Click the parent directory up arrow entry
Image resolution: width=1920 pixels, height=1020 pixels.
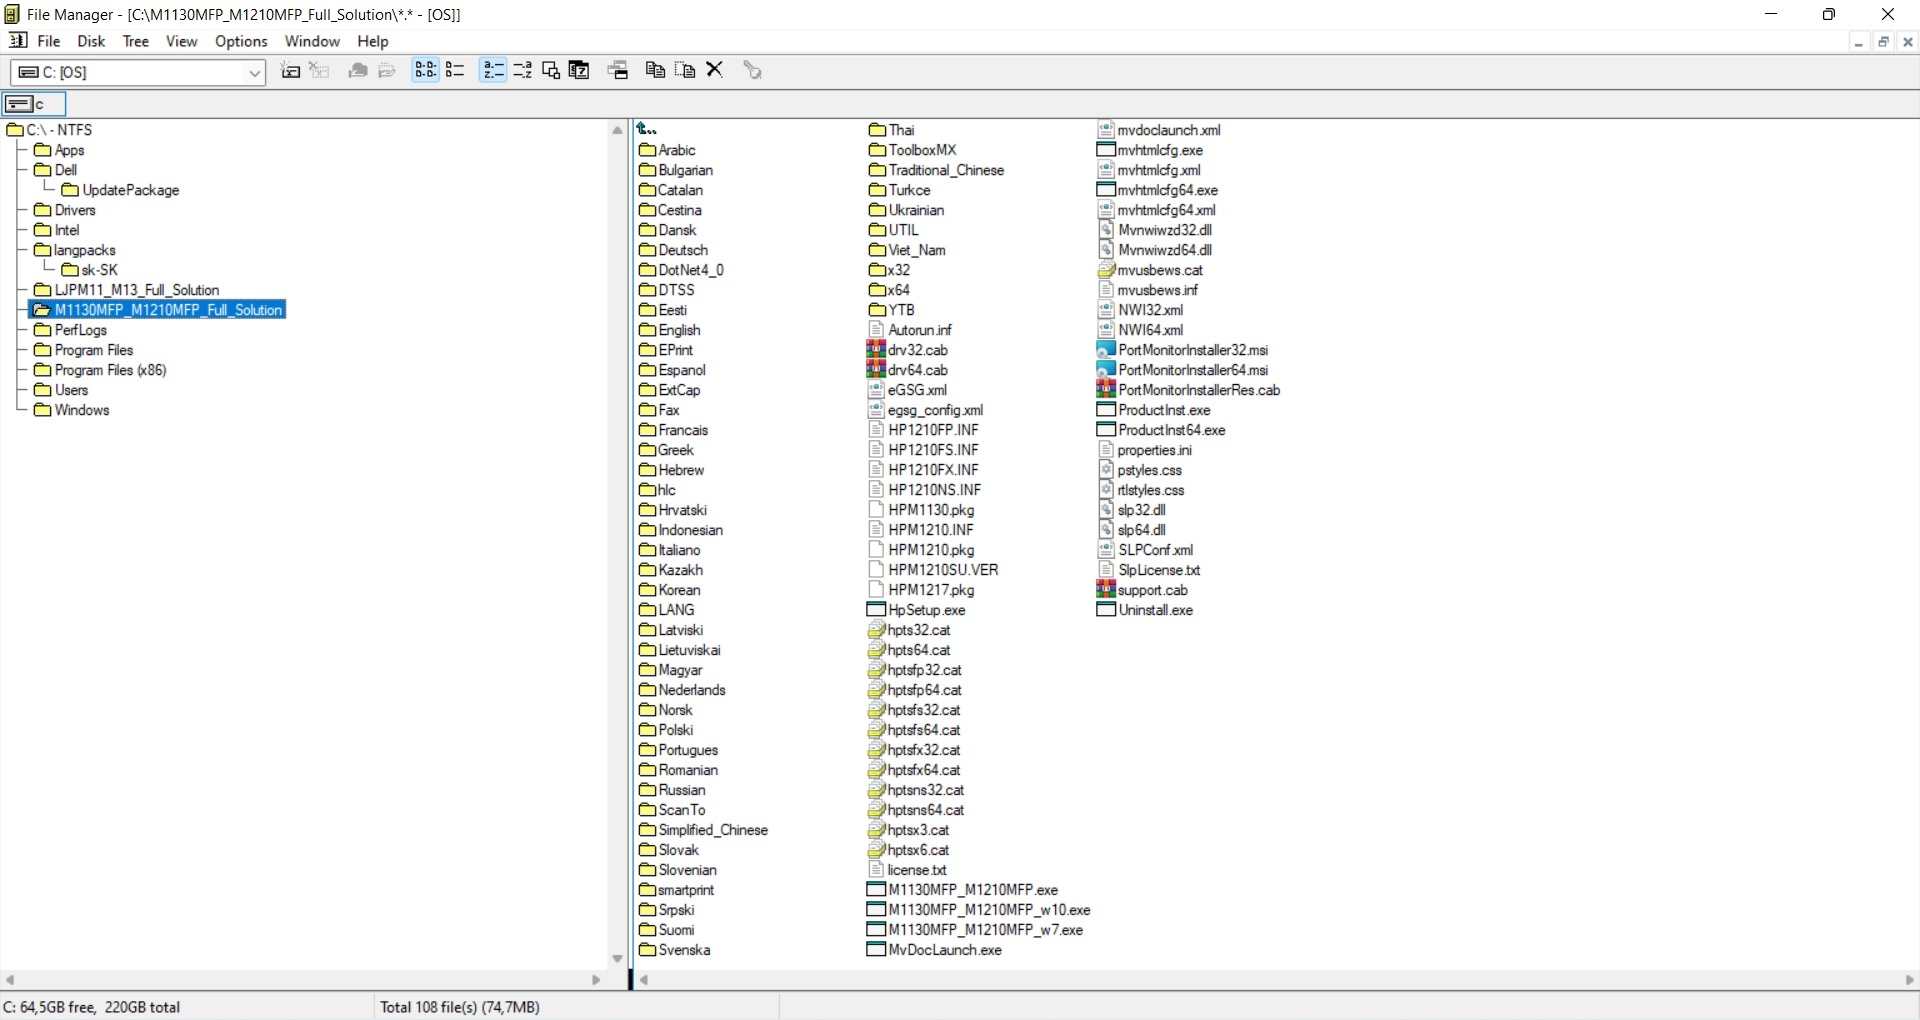tap(647, 130)
